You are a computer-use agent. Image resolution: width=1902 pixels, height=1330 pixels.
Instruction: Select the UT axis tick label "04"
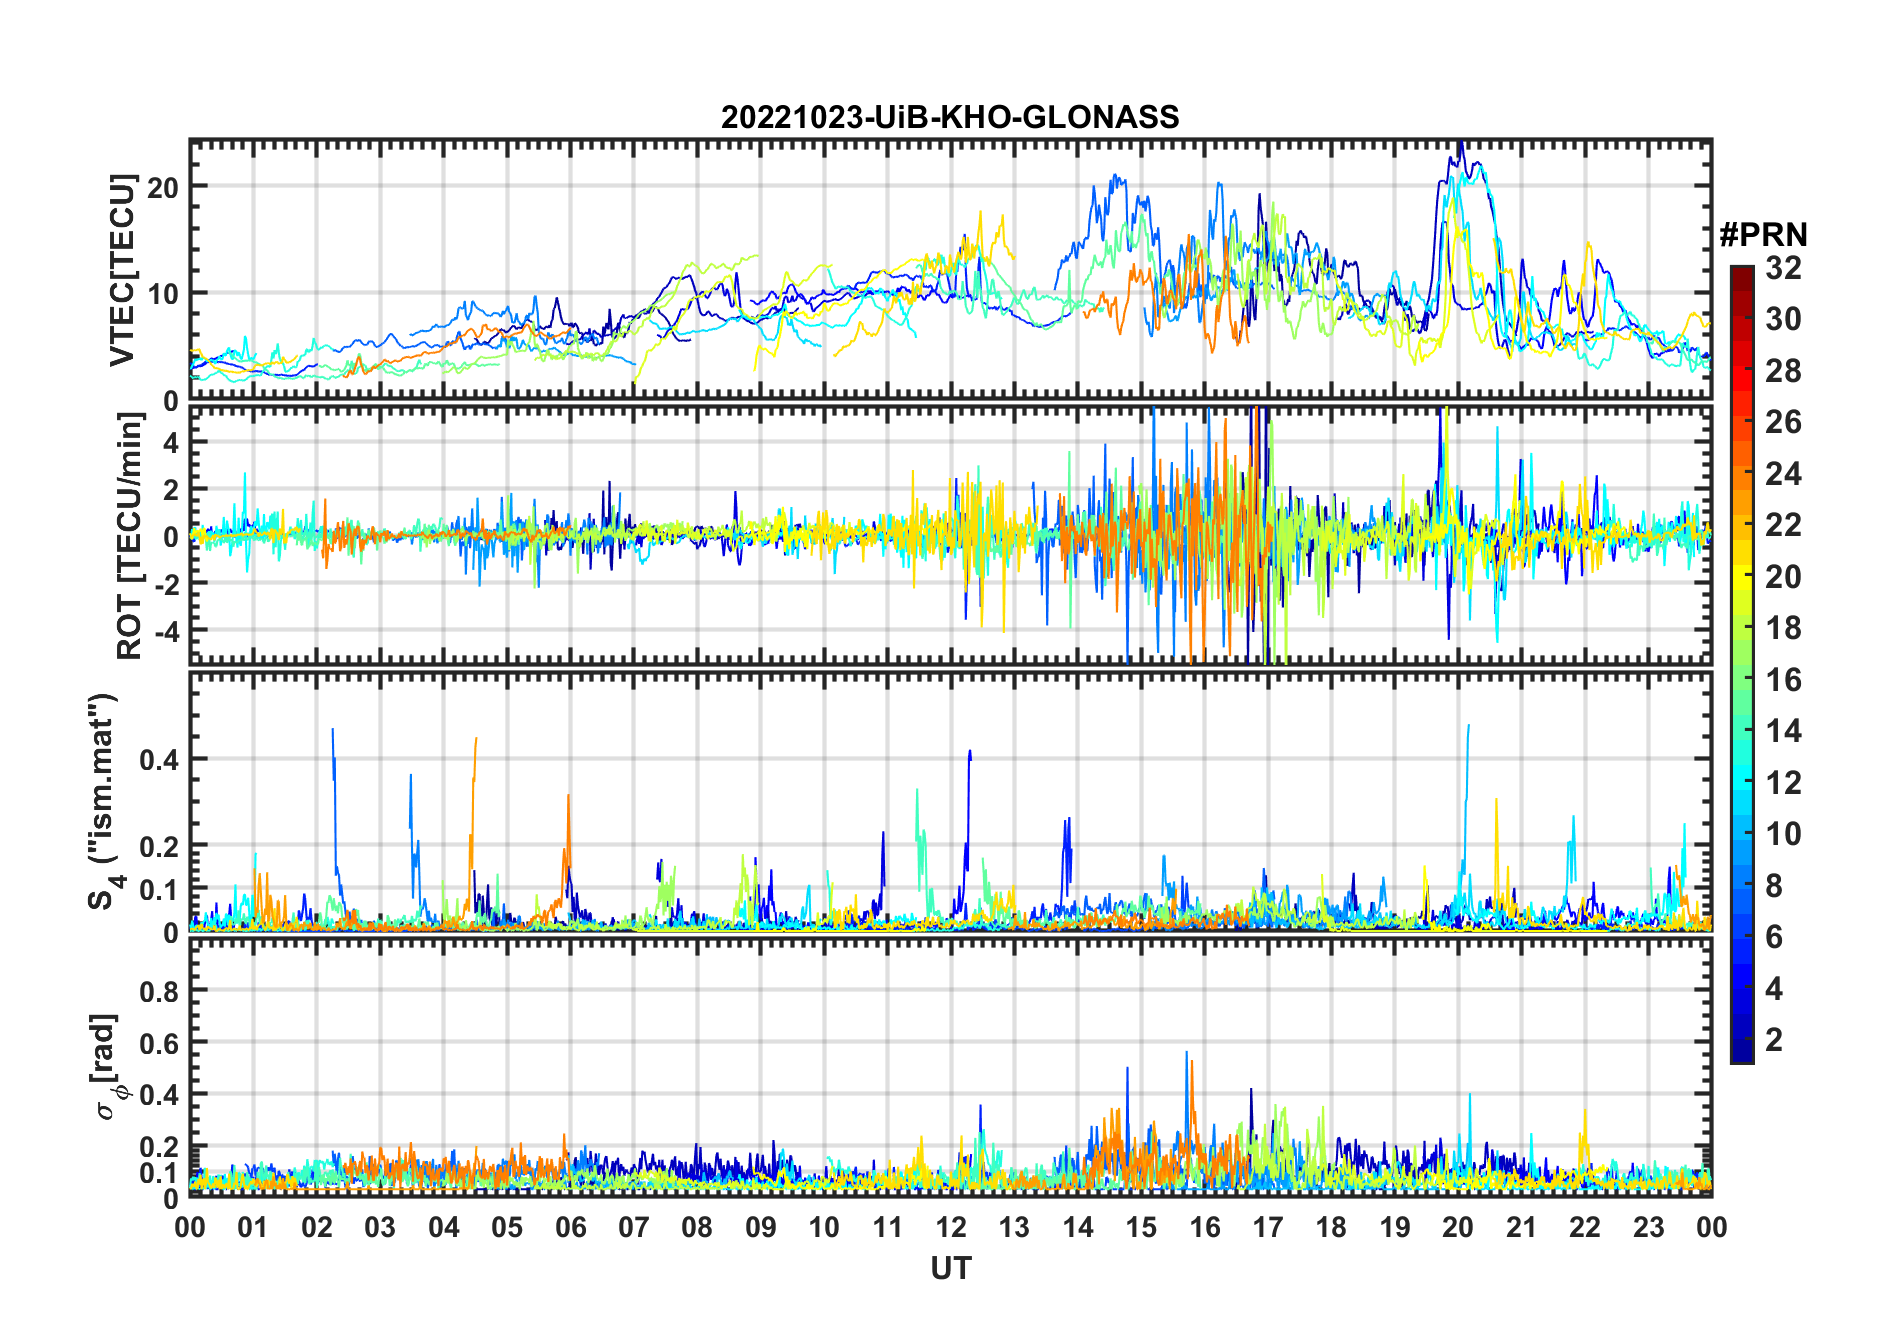pyautogui.click(x=444, y=1227)
